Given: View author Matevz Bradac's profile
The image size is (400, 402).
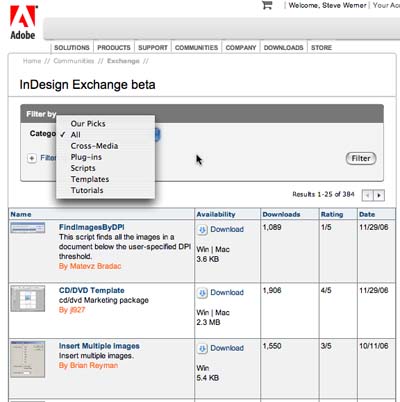Looking at the screenshot, I should point(90,266).
